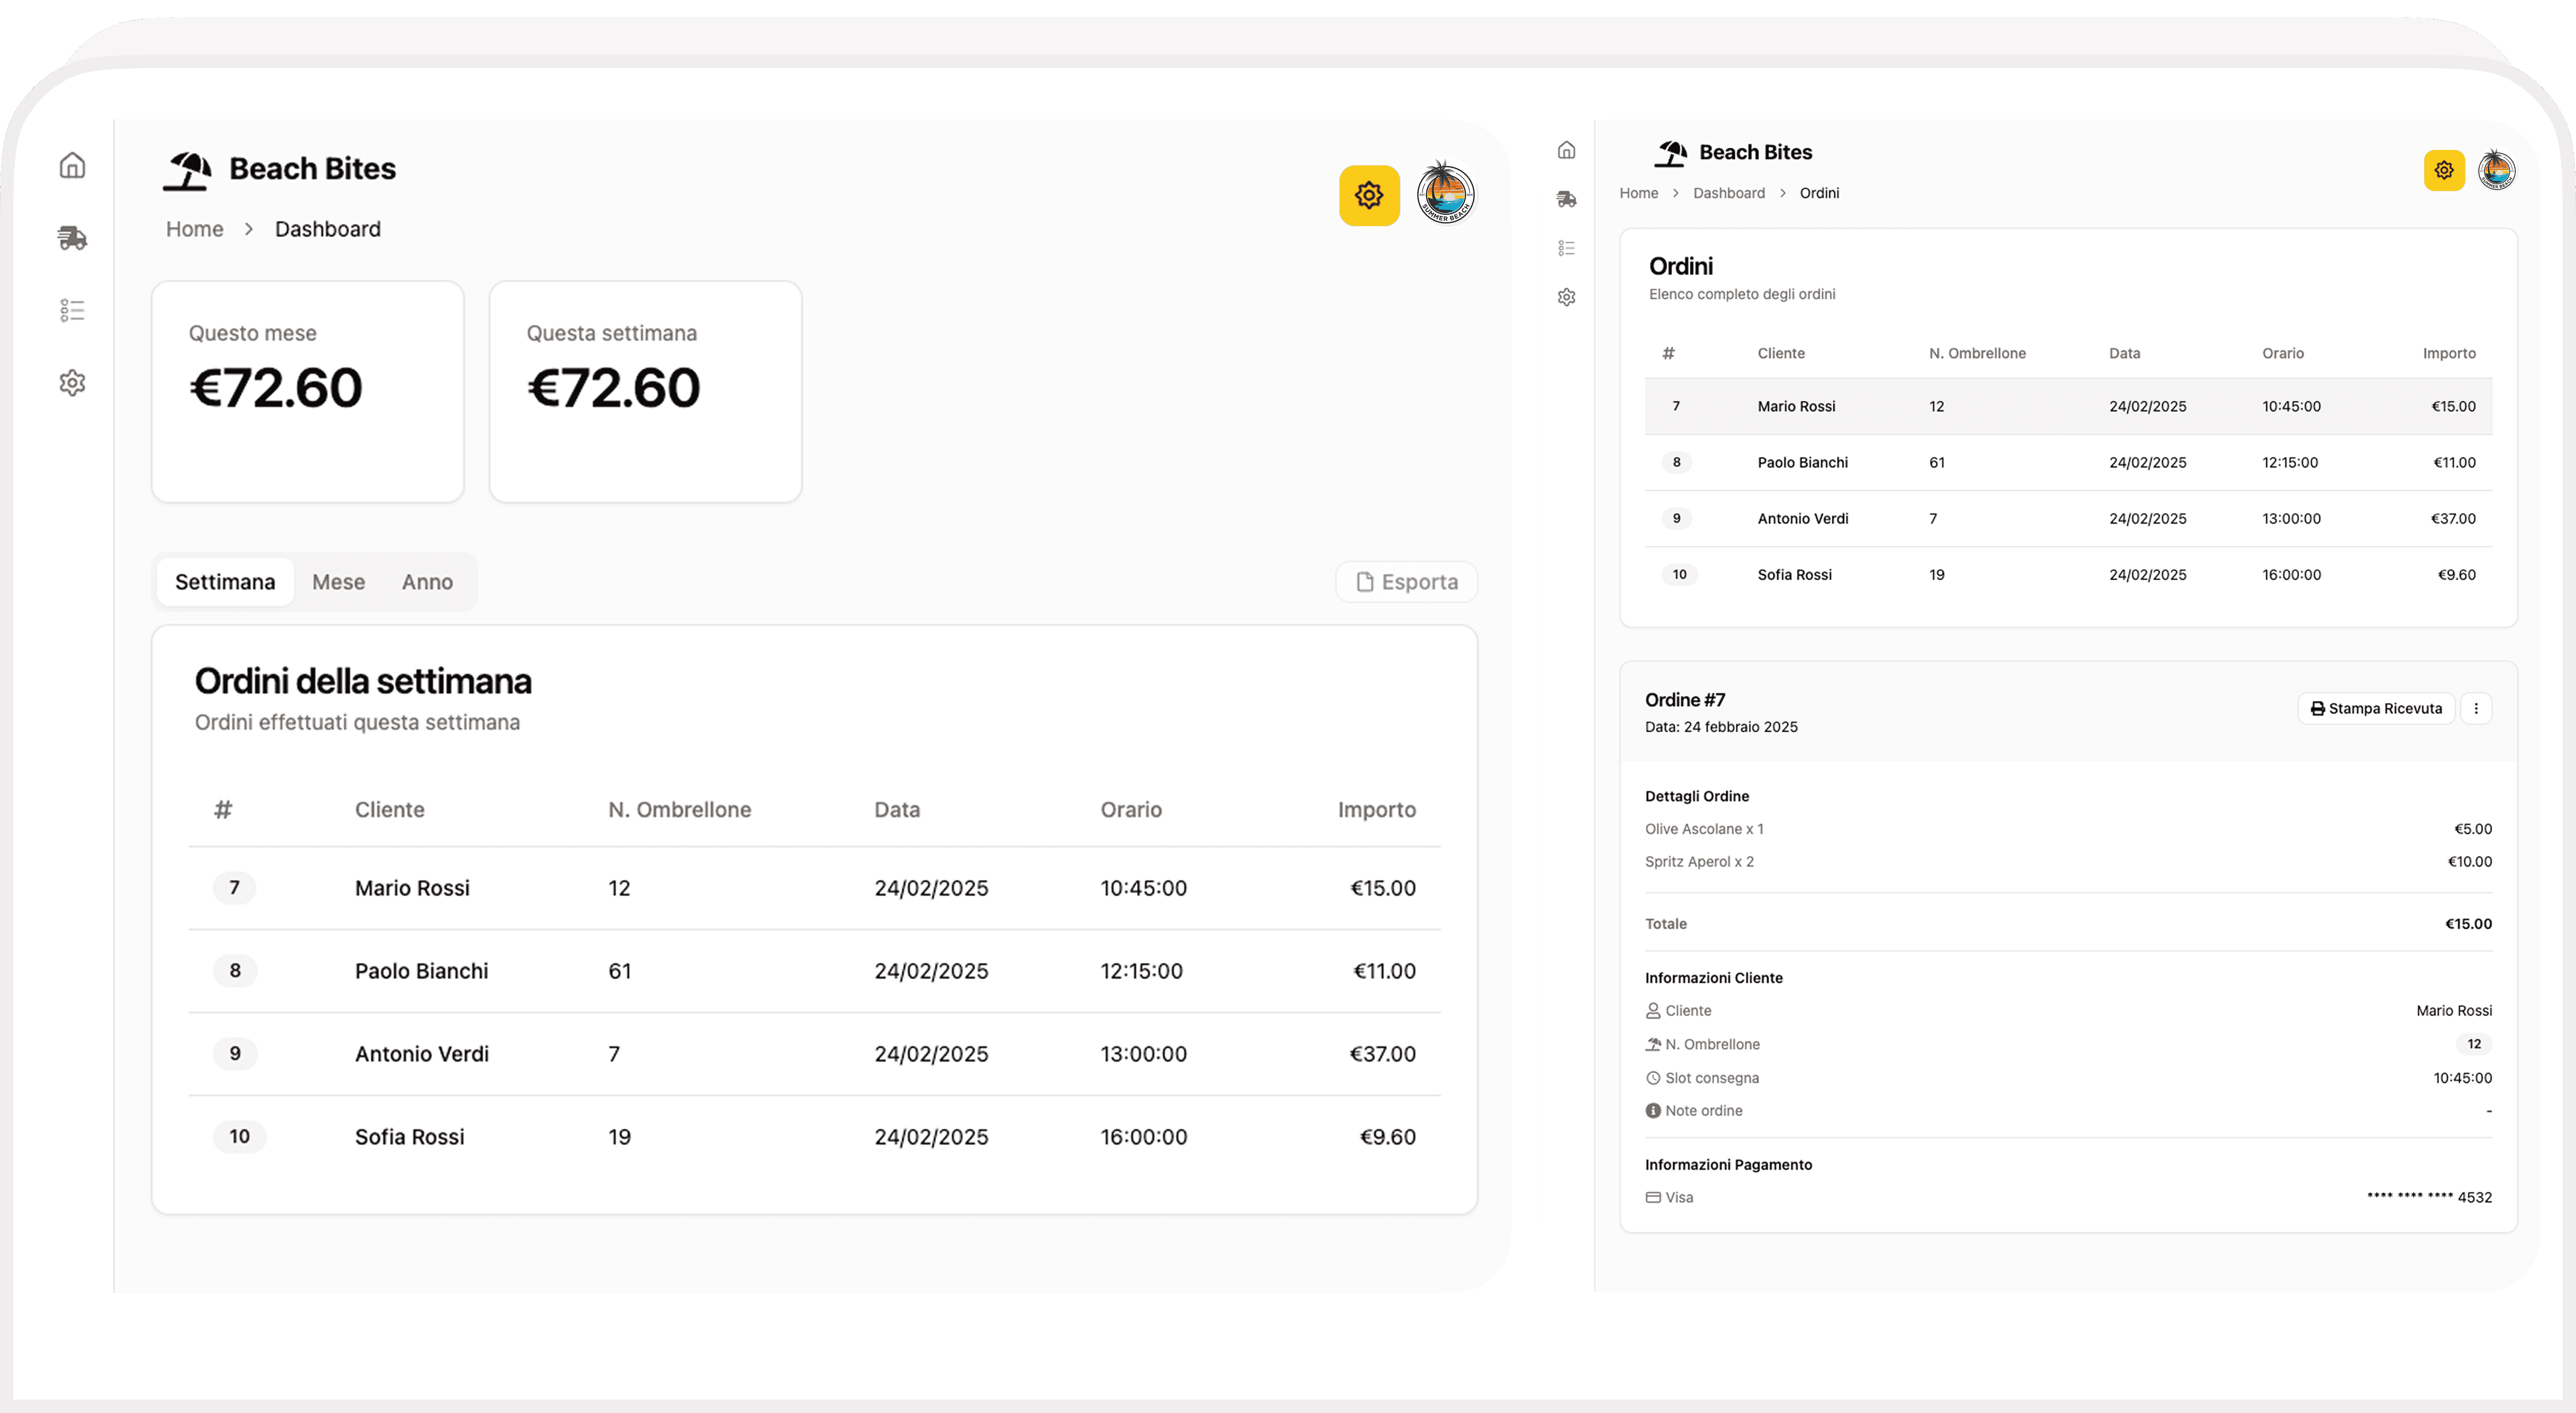
Task: Open the three-dot menu for Ordine #7
Action: 2475,708
